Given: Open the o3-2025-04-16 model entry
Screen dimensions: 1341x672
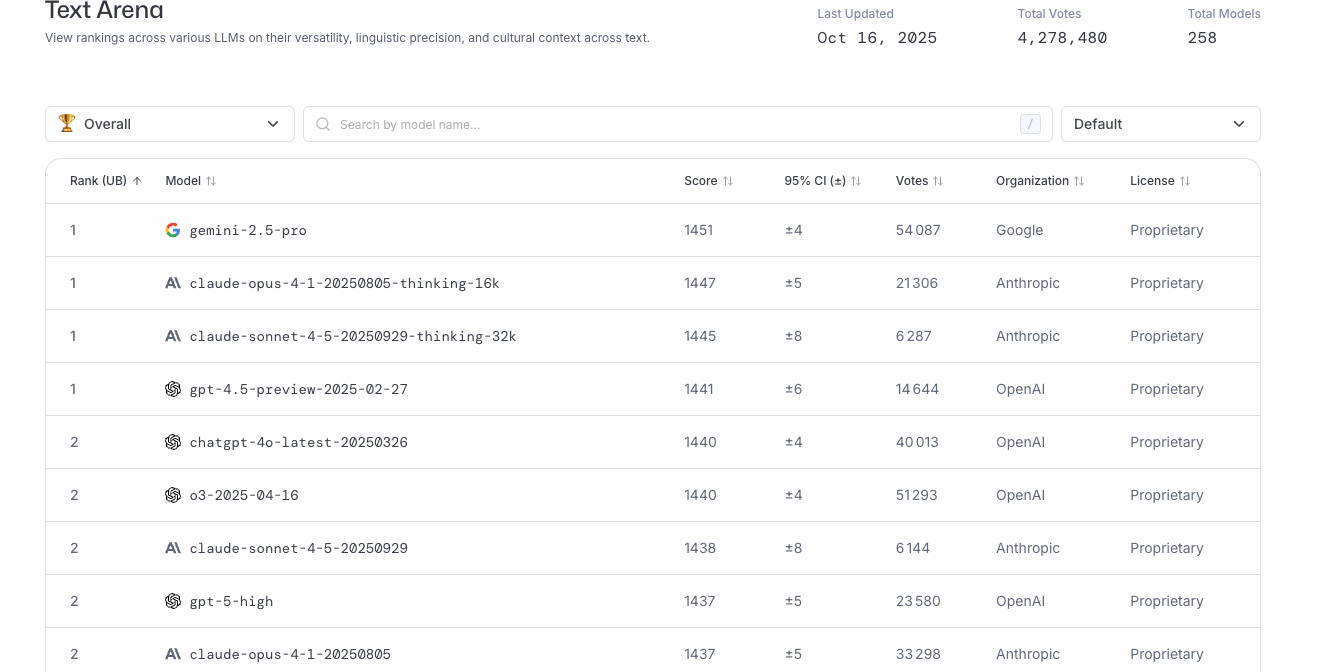Looking at the screenshot, I should click(x=241, y=494).
